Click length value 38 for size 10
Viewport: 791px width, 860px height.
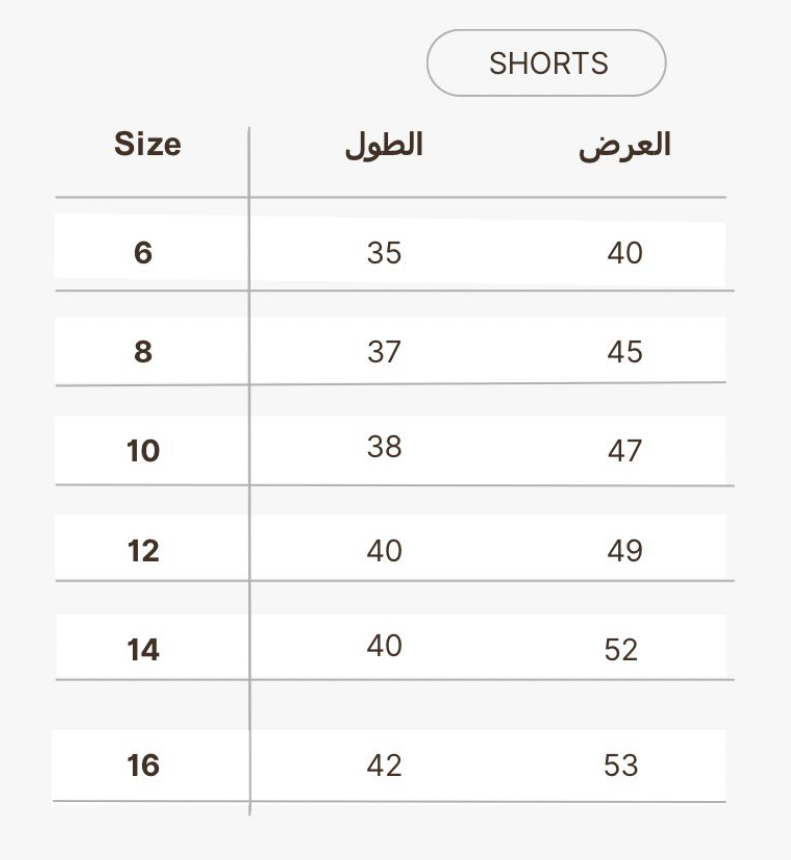click(384, 446)
